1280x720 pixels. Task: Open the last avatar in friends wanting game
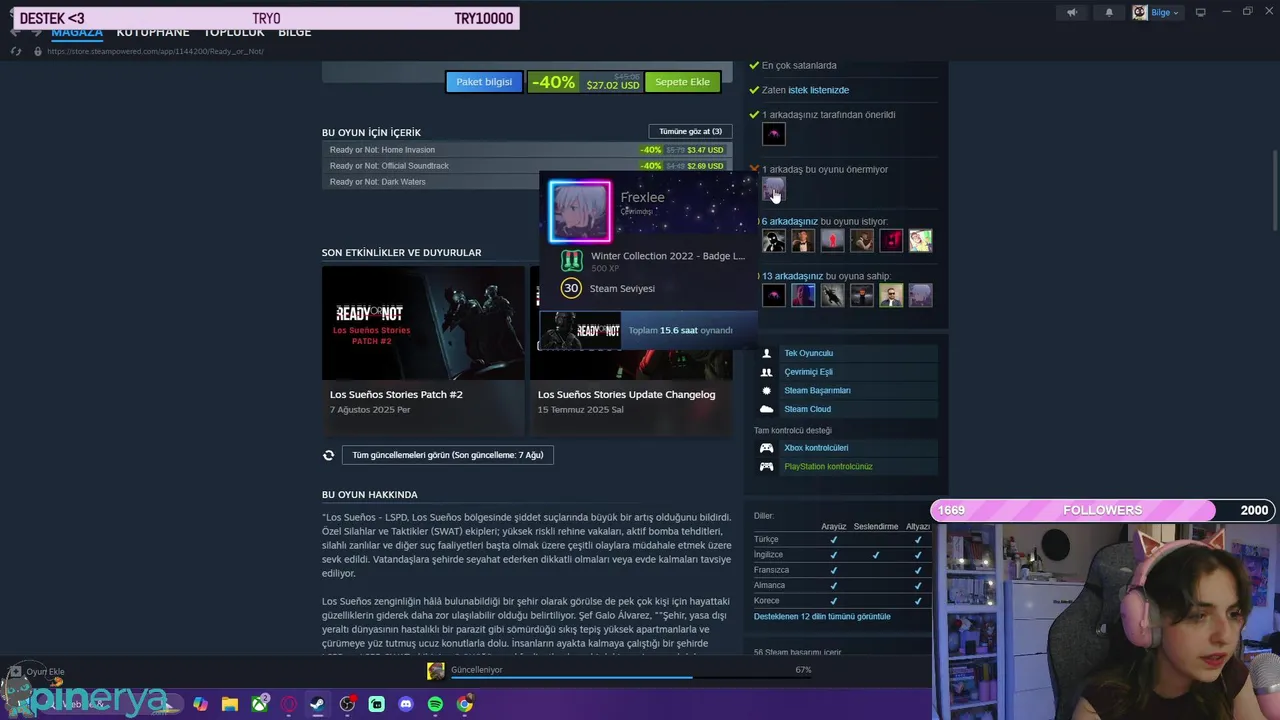[x=921, y=240]
